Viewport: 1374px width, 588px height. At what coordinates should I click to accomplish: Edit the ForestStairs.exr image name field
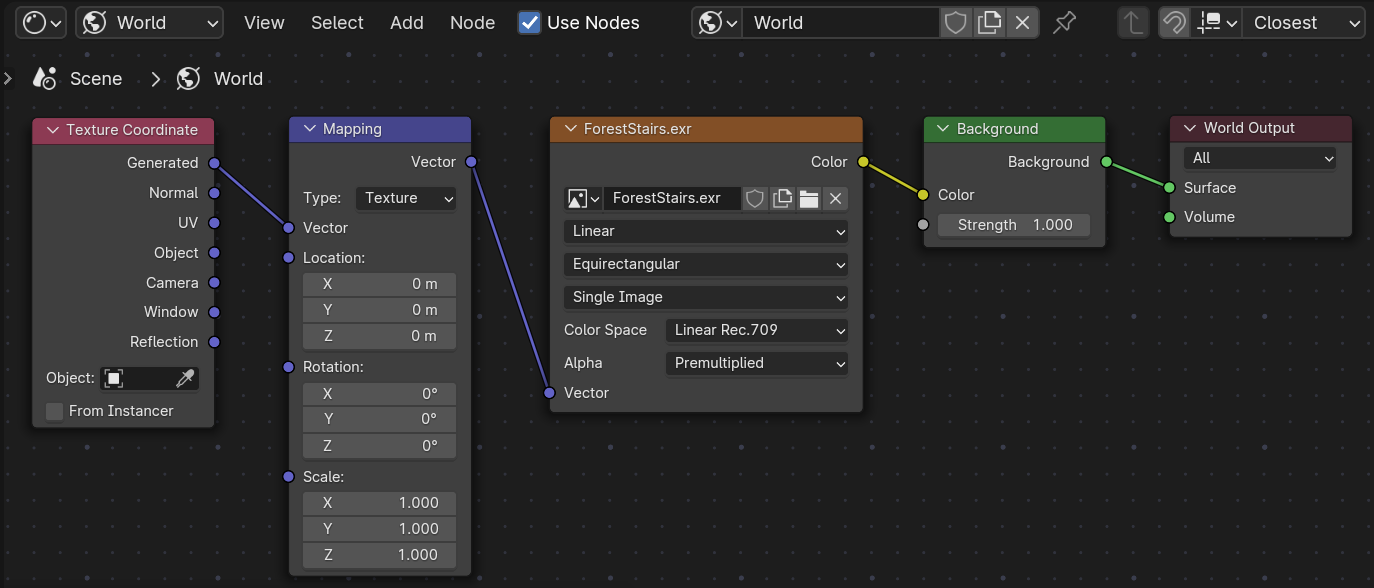[672, 198]
